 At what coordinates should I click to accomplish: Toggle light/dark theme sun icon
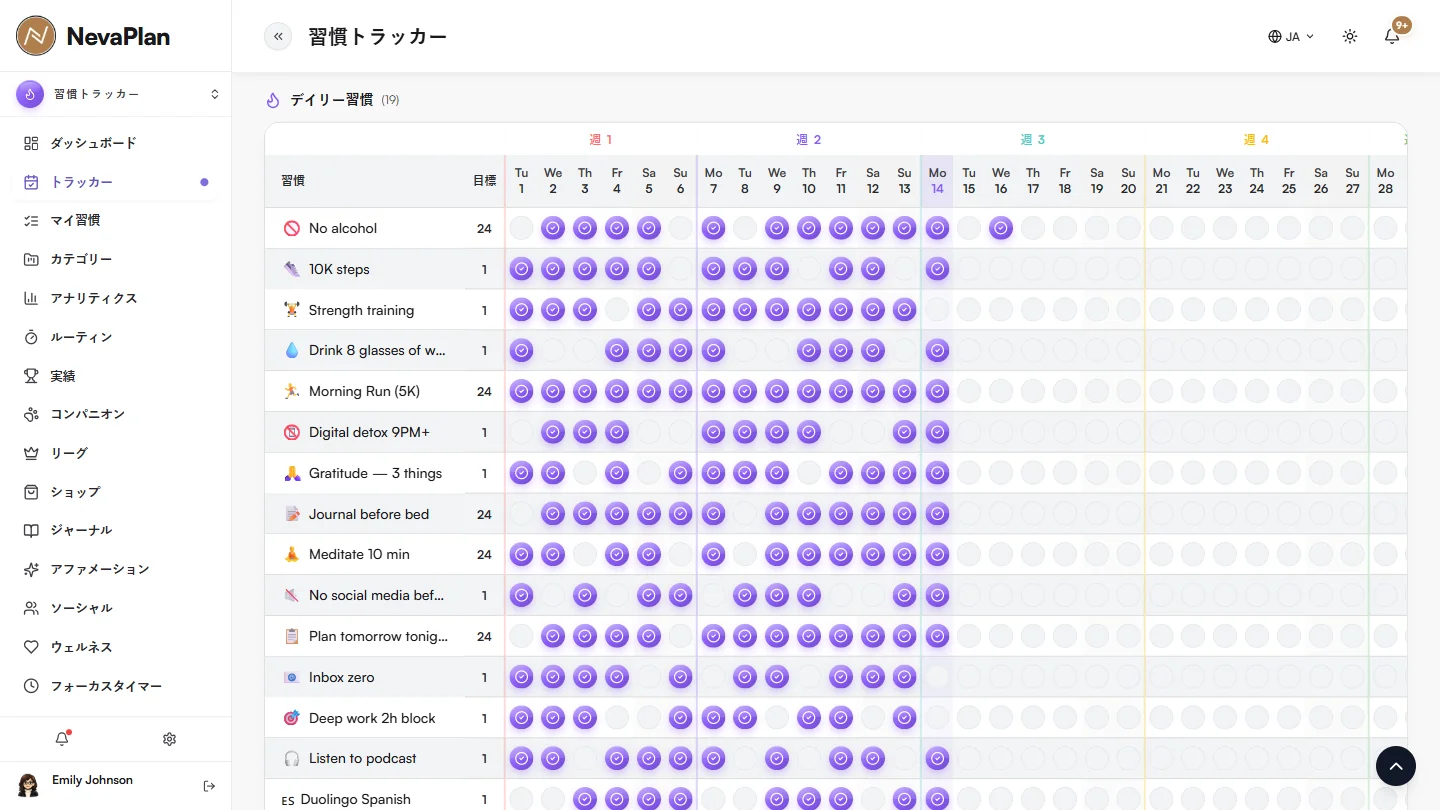pyautogui.click(x=1350, y=36)
